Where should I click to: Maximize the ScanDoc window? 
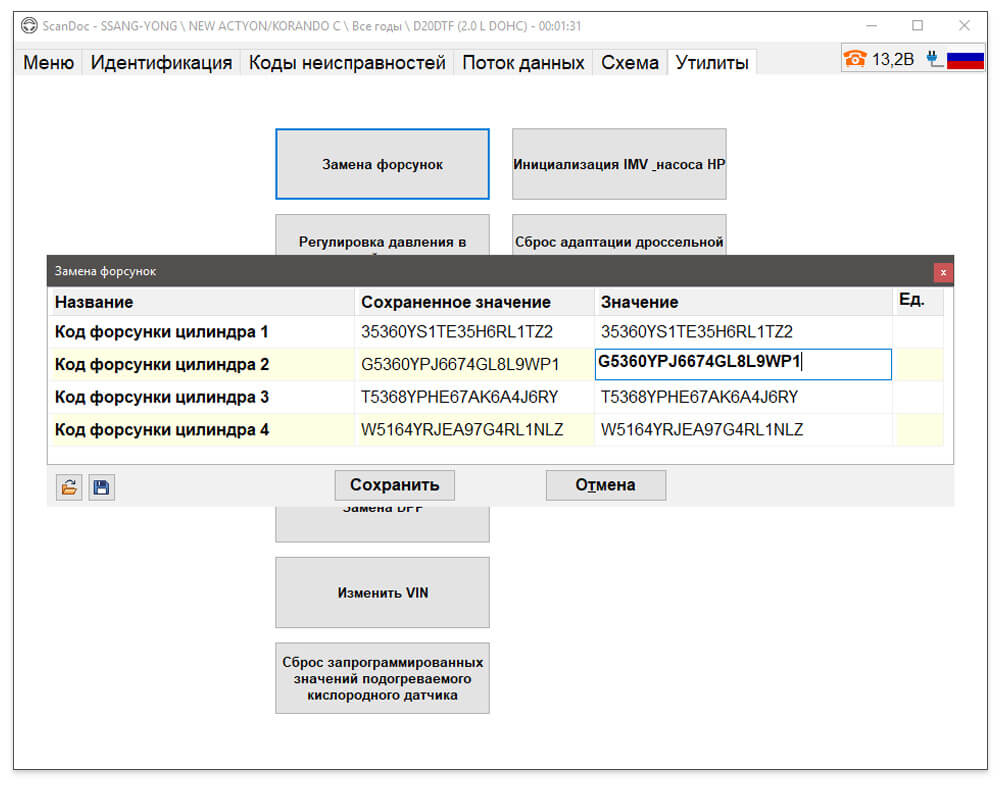[x=917, y=26]
